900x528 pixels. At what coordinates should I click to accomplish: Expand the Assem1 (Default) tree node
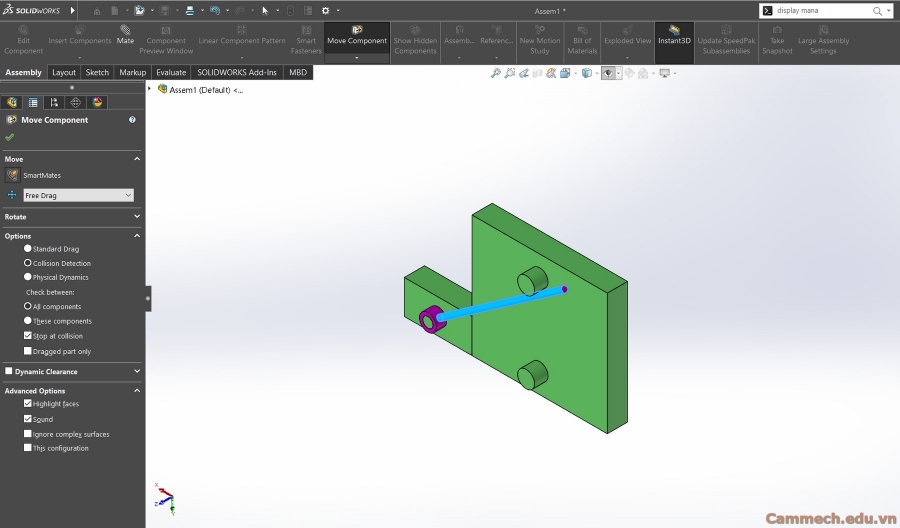pos(149,89)
